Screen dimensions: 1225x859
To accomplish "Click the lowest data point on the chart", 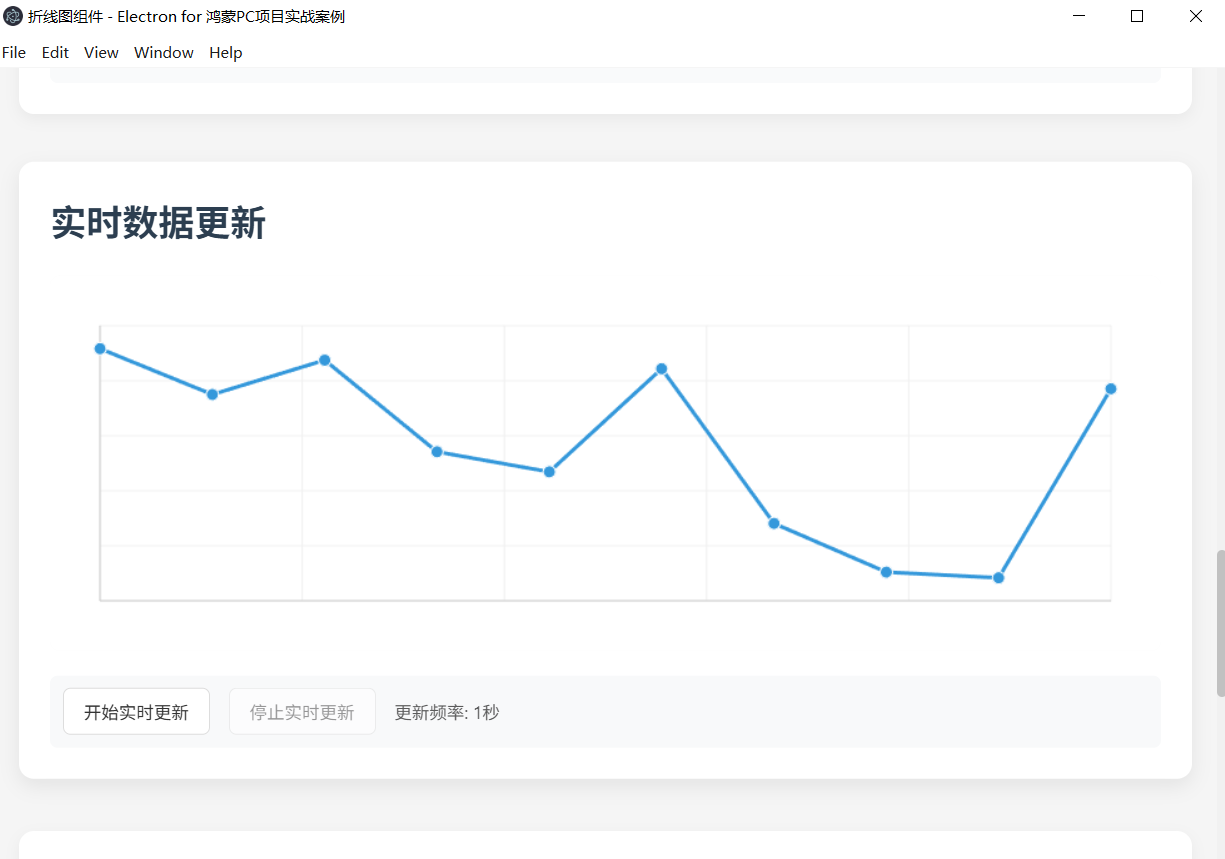I will [998, 578].
